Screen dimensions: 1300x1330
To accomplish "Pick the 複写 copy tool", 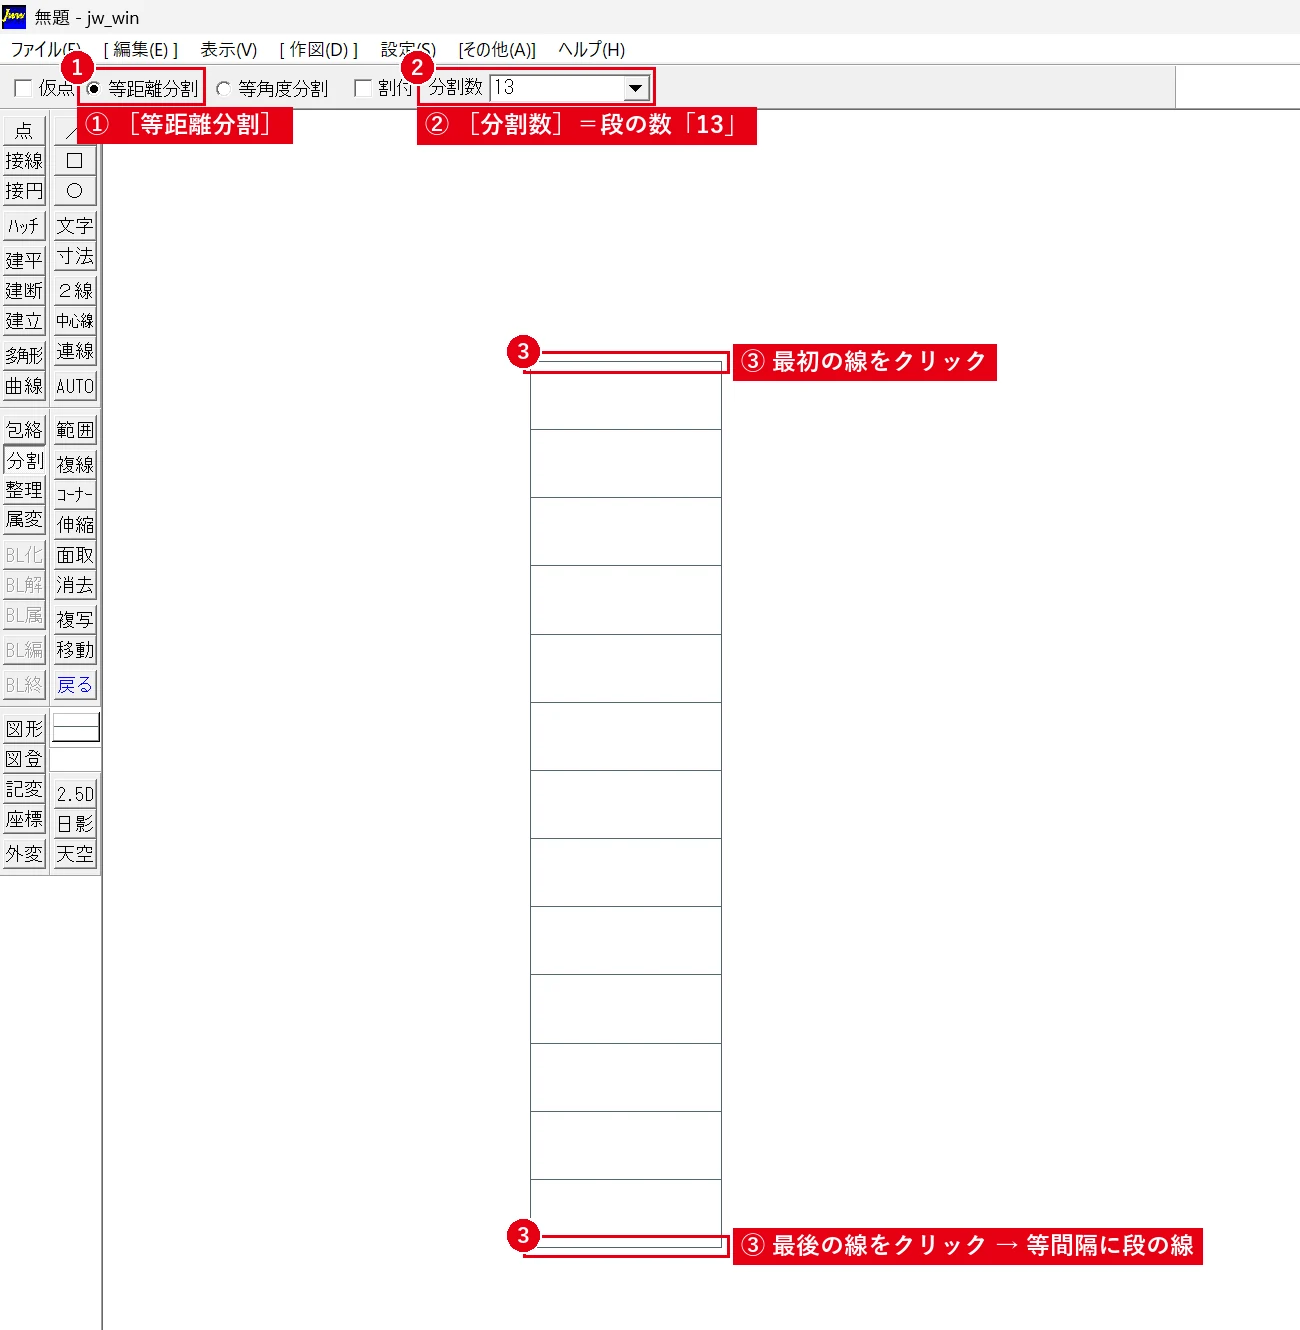I will click(75, 620).
